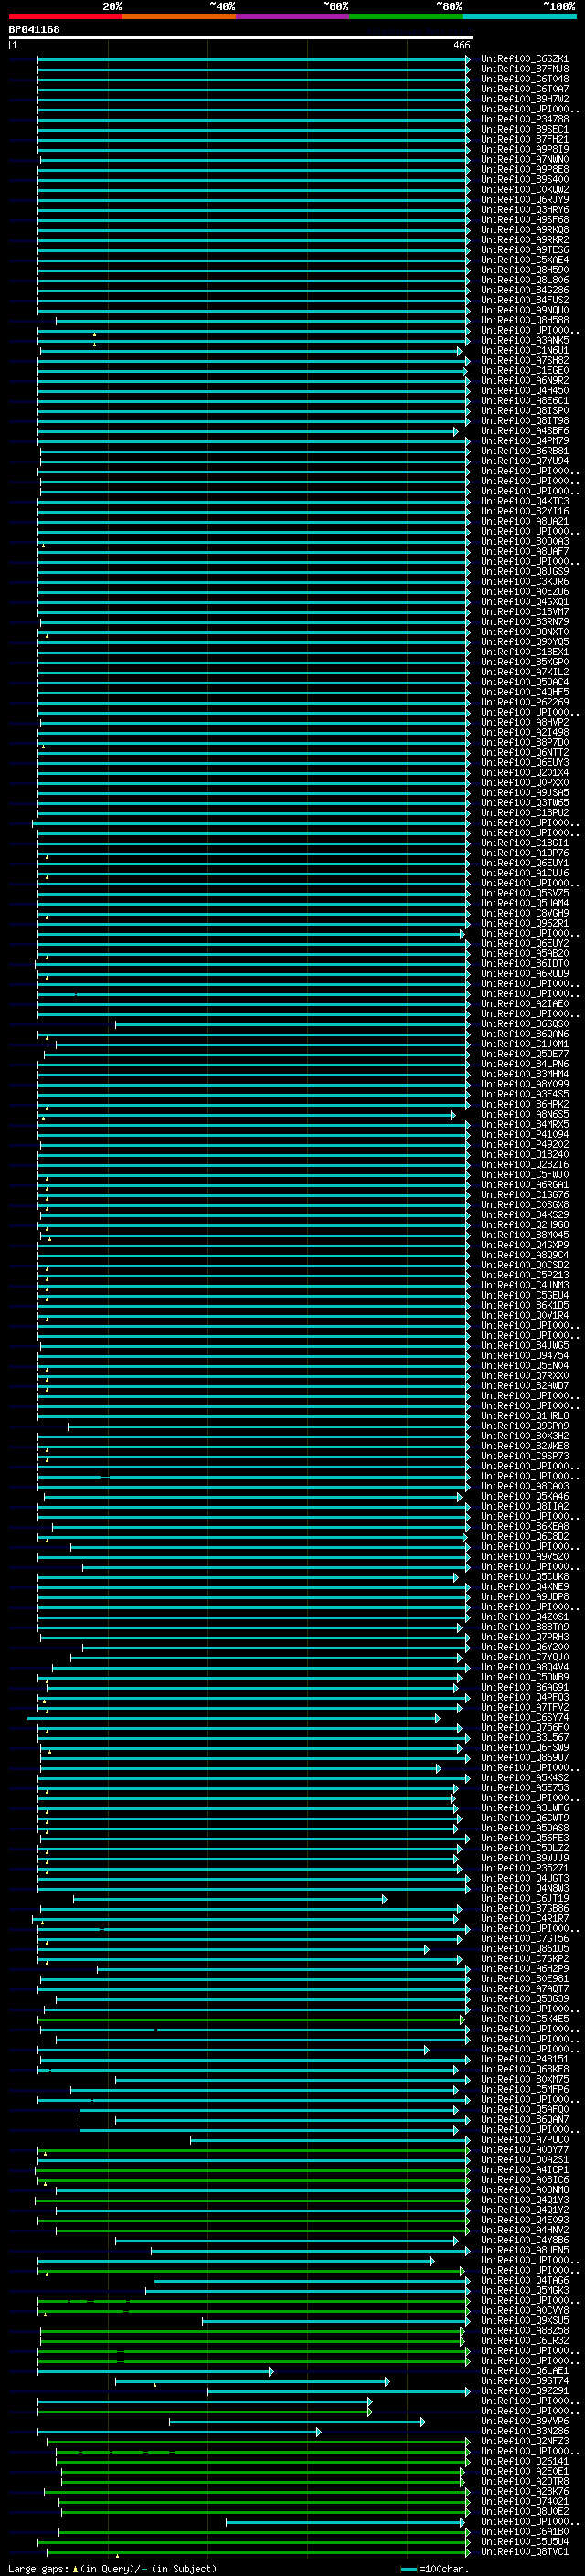The image size is (585, 2576).
Task: Select hit label UniRef100_P41094
Action: [x=524, y=1134]
